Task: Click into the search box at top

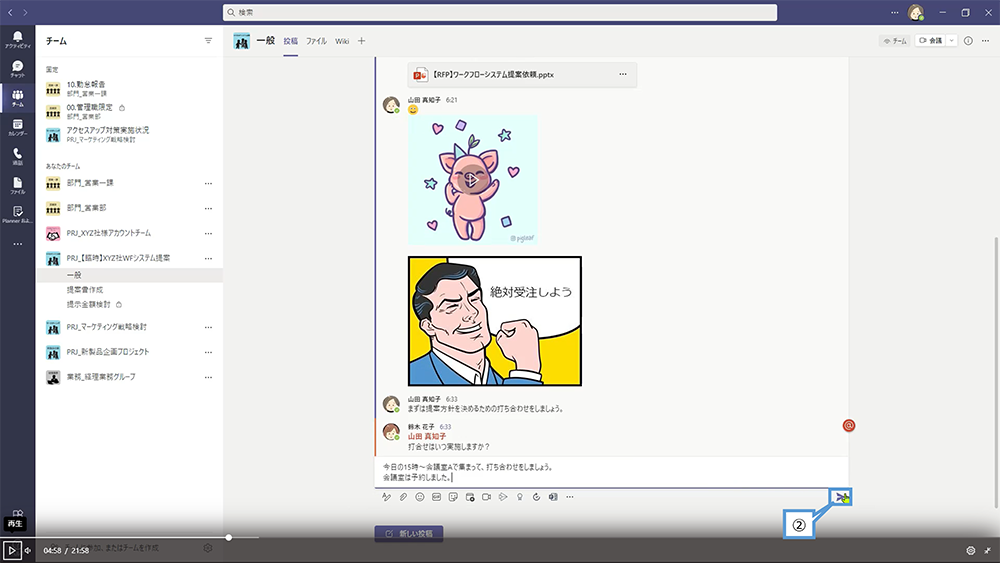Action: coord(500,12)
